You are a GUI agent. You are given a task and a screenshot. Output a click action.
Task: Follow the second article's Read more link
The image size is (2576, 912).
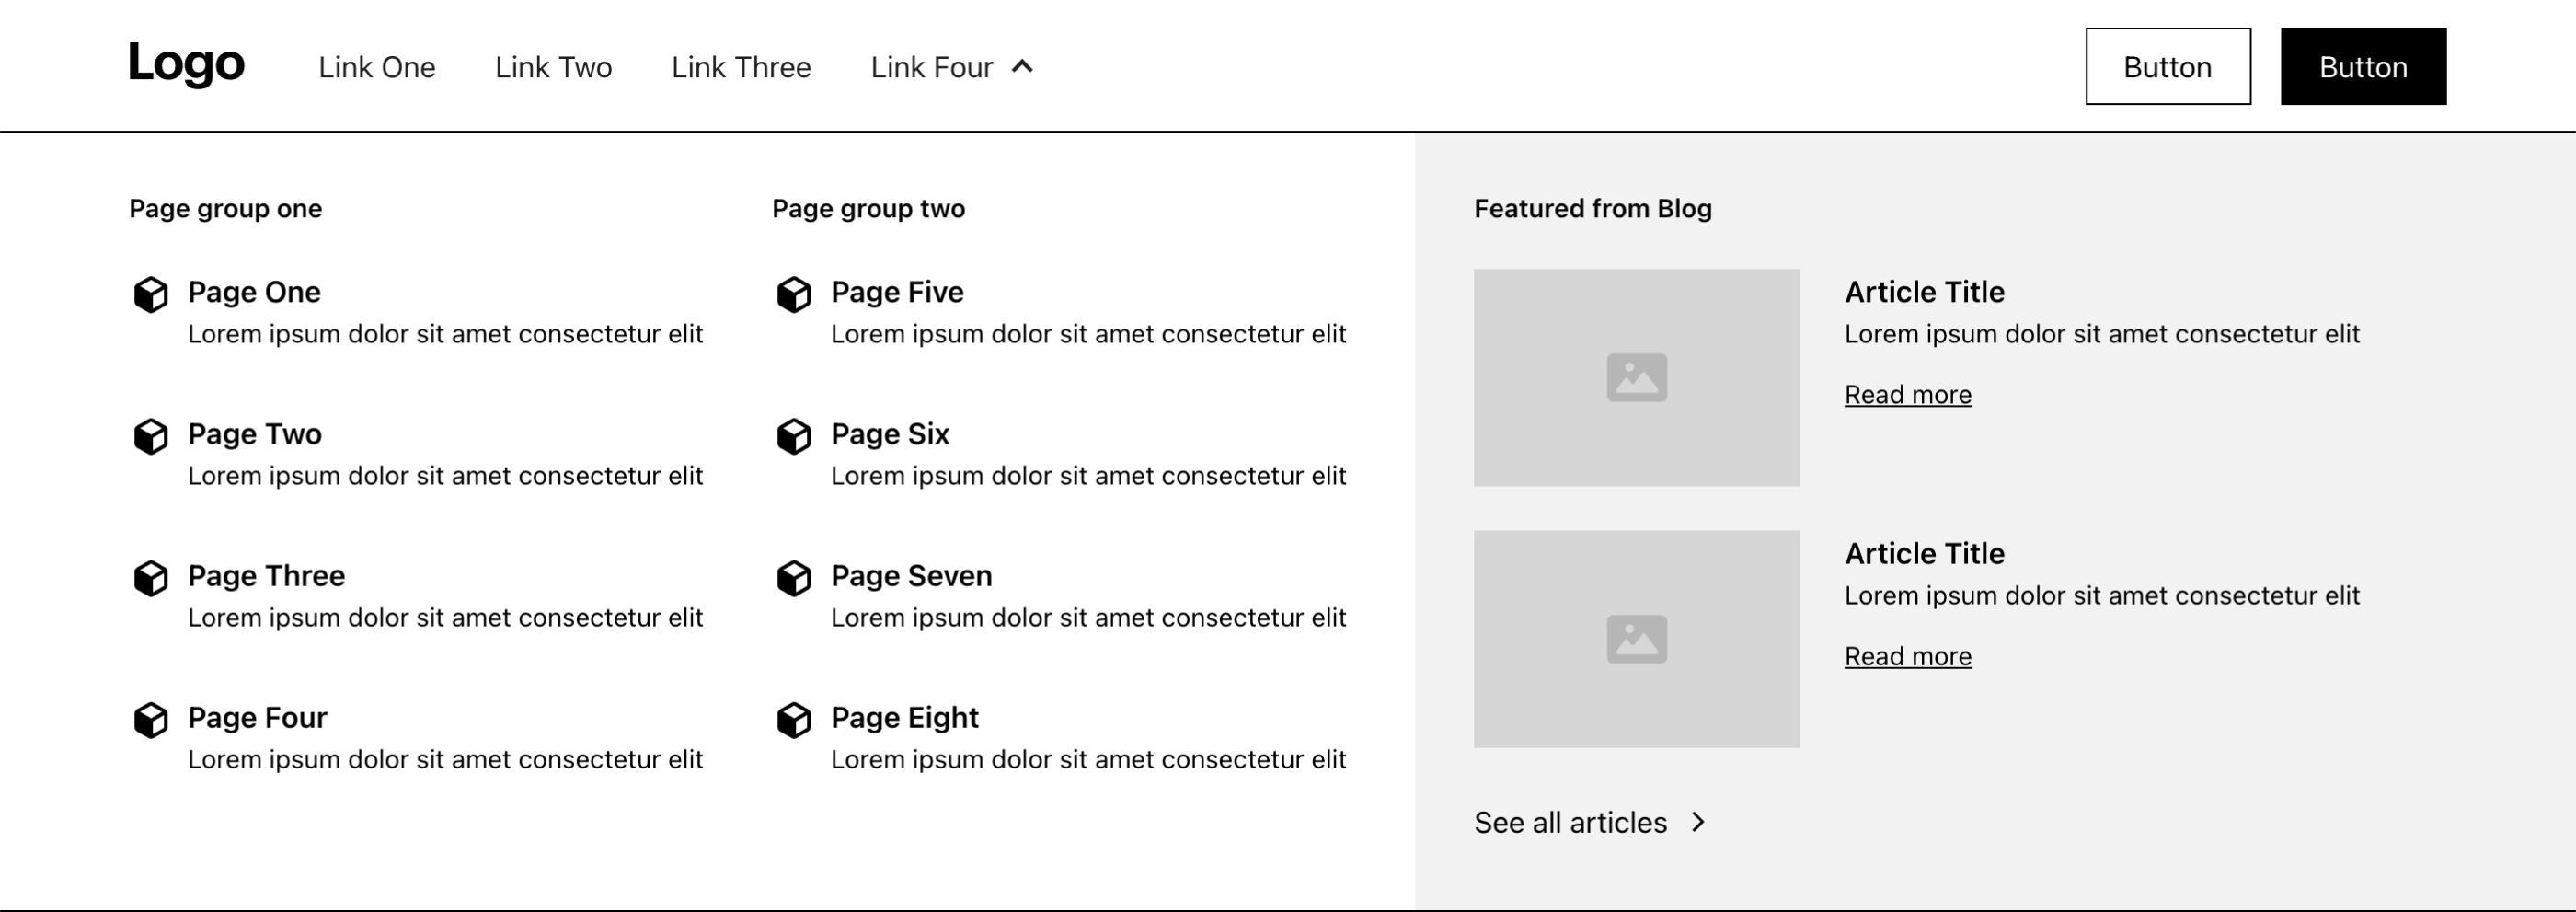[x=1907, y=657]
